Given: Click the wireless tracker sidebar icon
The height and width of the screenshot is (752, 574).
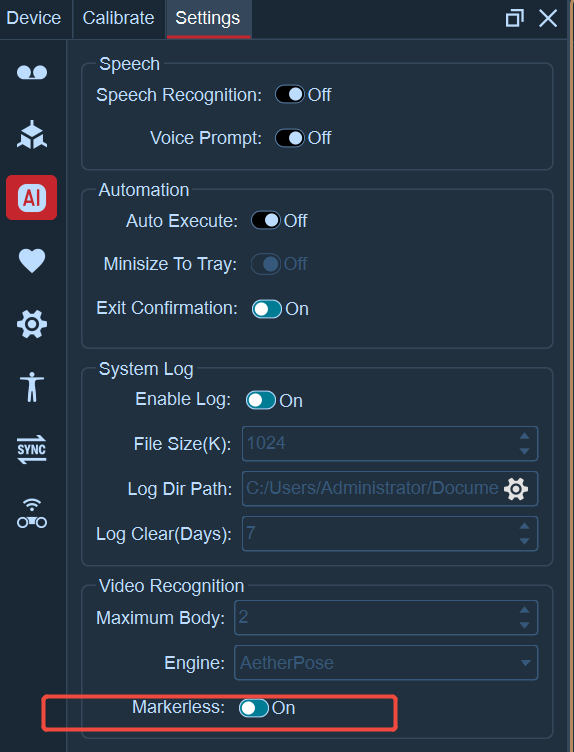Looking at the screenshot, I should coord(32,513).
